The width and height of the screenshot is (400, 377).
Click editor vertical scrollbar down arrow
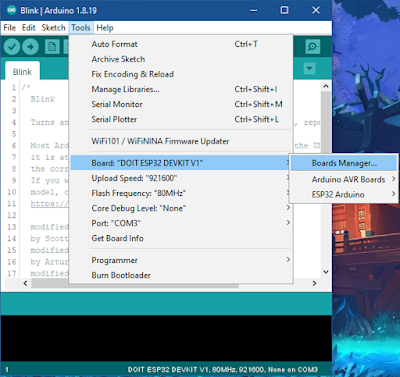(x=326, y=272)
